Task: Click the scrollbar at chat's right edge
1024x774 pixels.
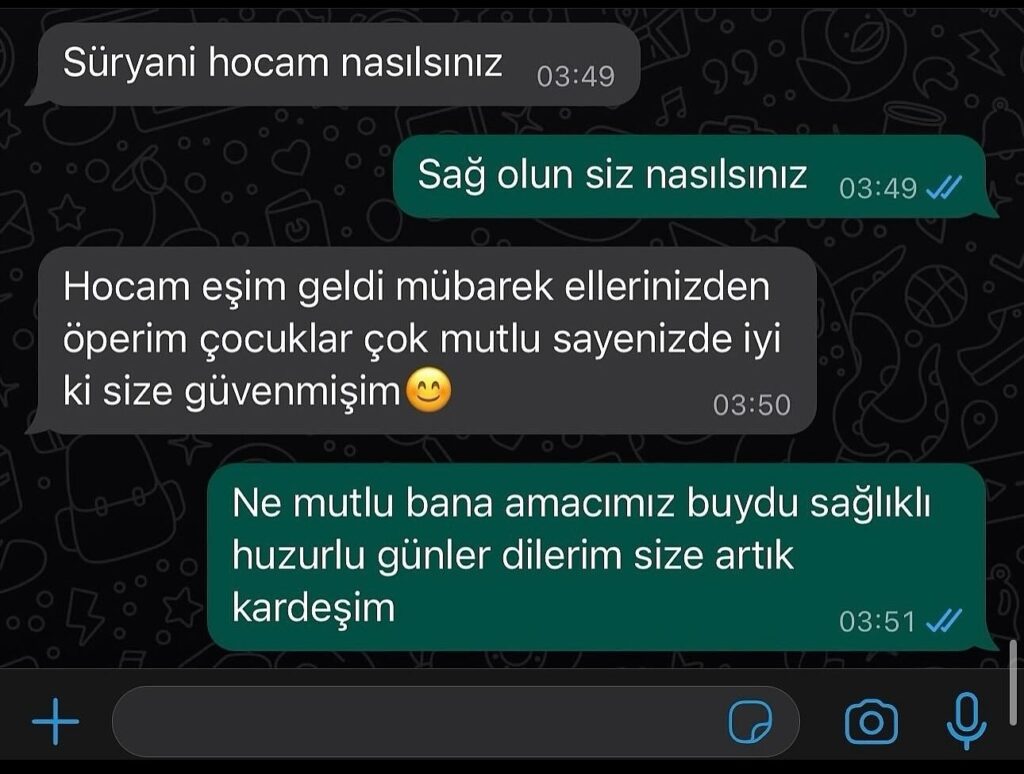Action: click(x=1013, y=682)
